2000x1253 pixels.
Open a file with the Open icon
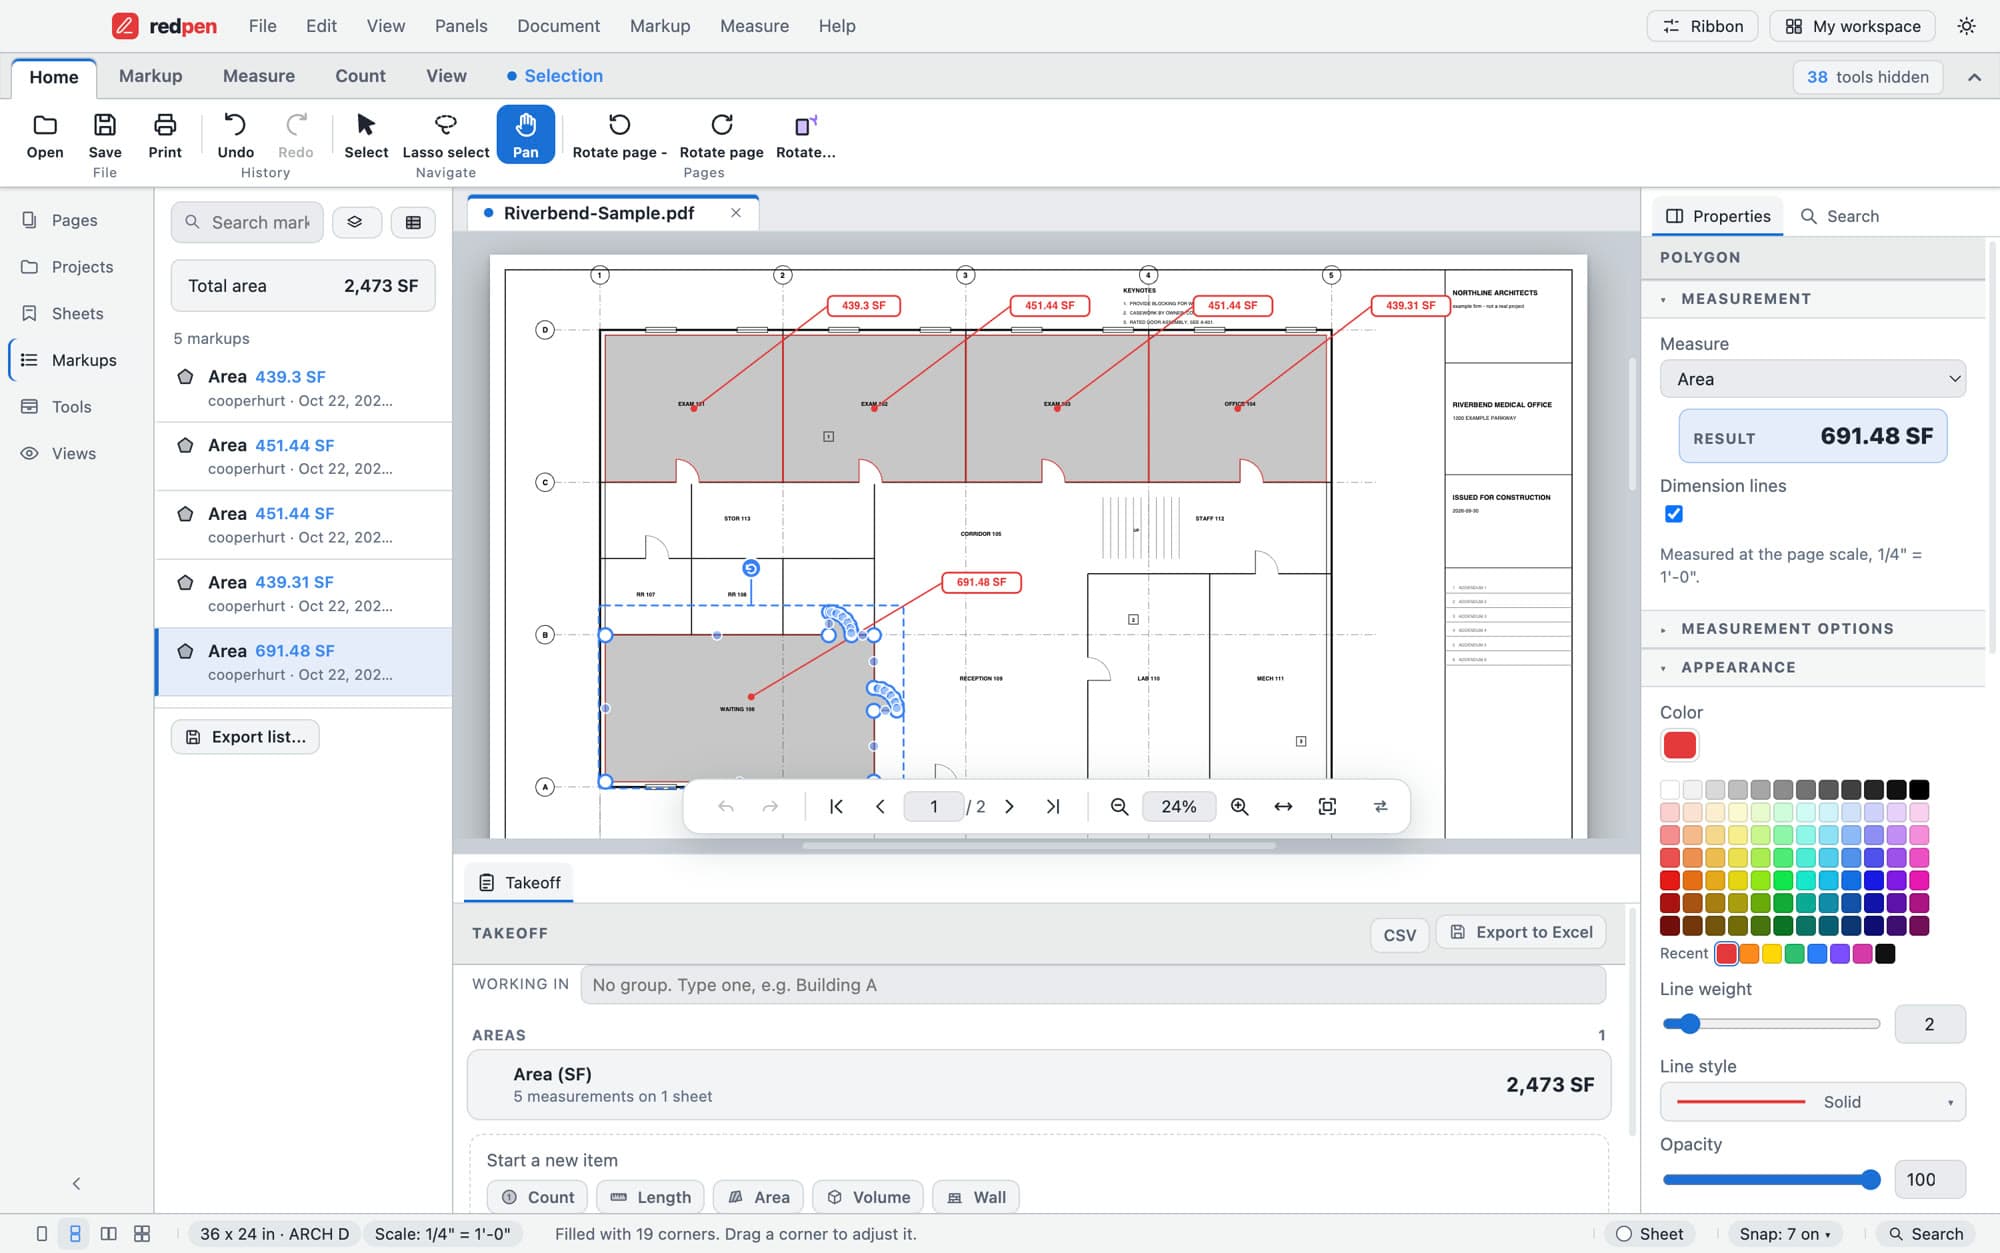pos(45,136)
